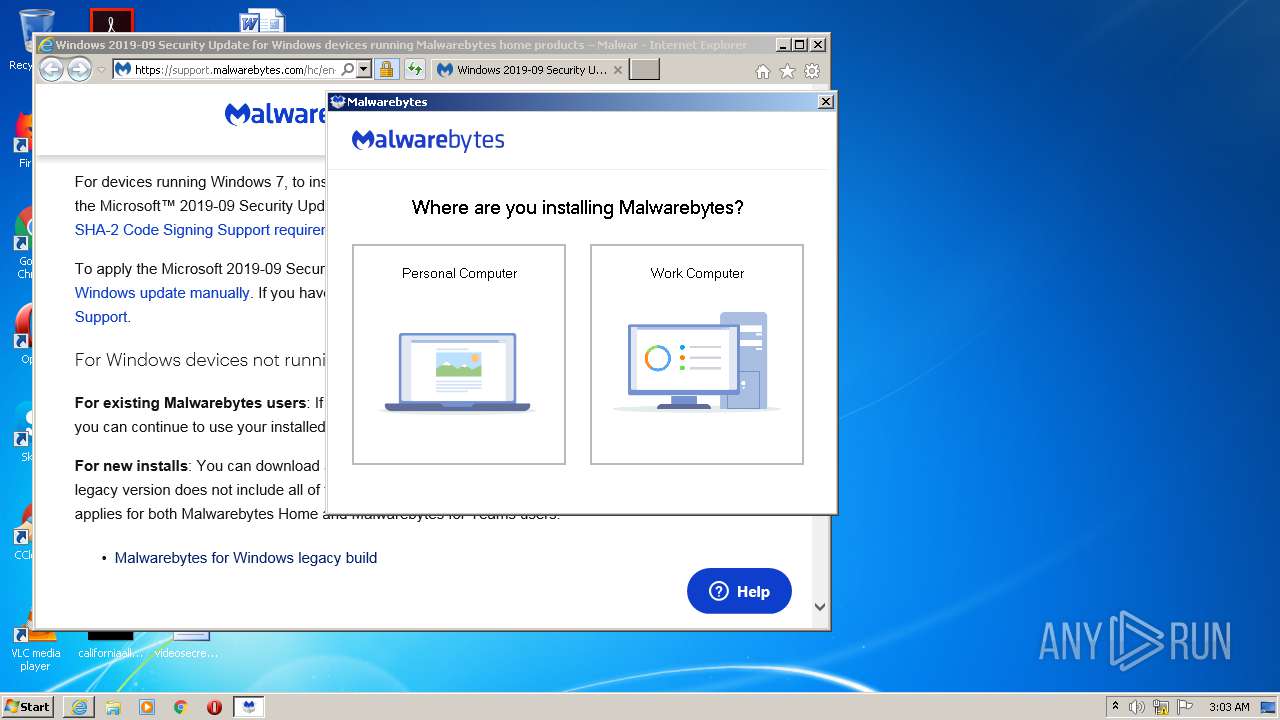Open the Adobe Reader desktop icon
The width and height of the screenshot is (1280, 720).
pos(111,21)
